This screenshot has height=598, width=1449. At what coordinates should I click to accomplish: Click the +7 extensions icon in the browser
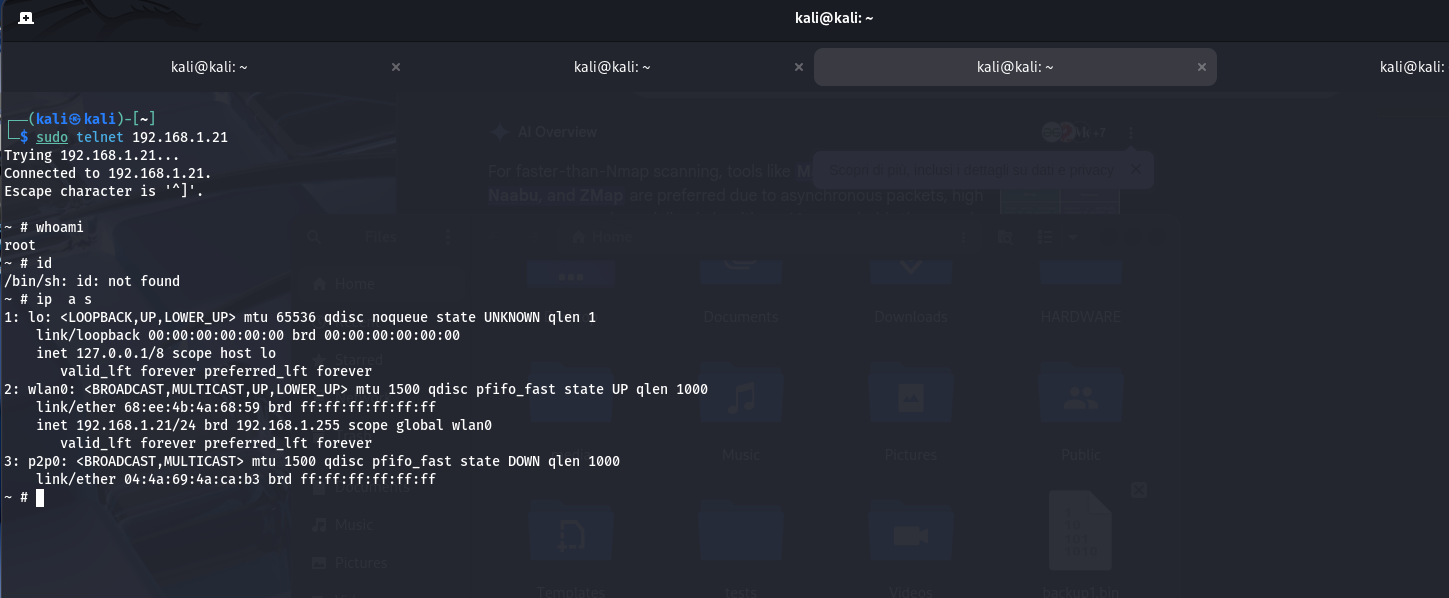1097,131
